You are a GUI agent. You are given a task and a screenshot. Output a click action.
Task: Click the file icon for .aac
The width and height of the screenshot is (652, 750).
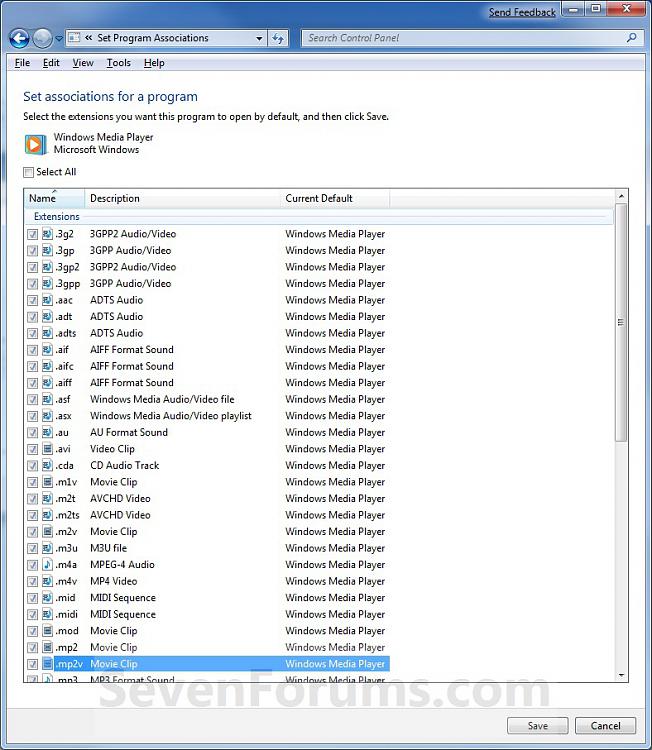tap(47, 300)
